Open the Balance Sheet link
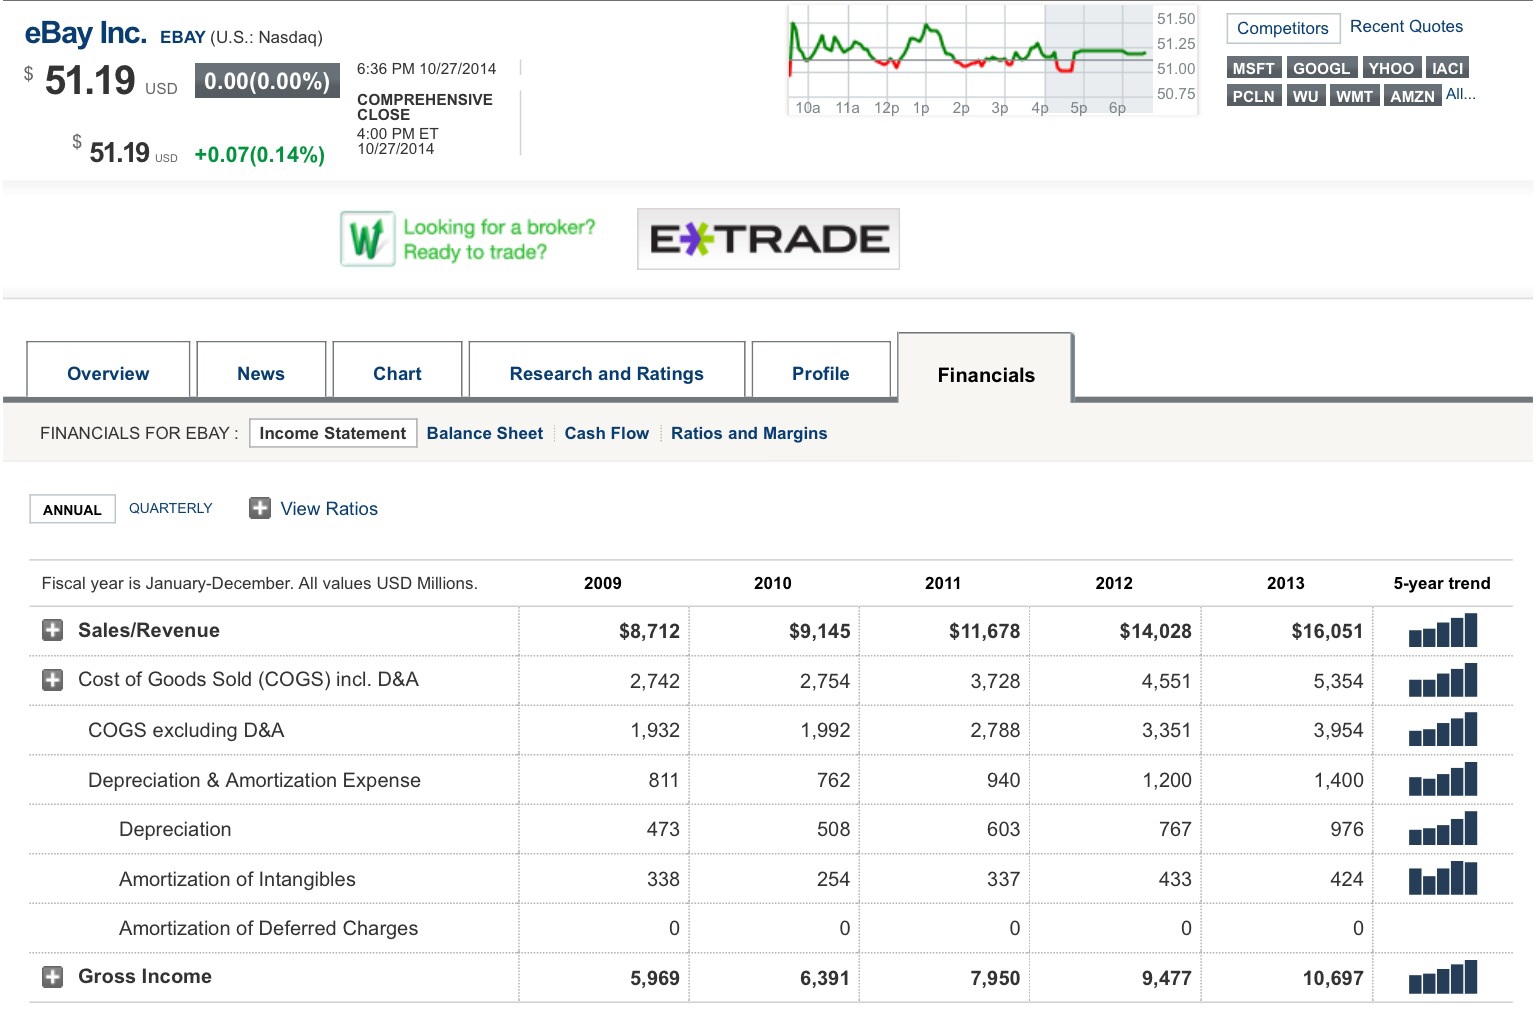The width and height of the screenshot is (1536, 1016). pyautogui.click(x=485, y=433)
